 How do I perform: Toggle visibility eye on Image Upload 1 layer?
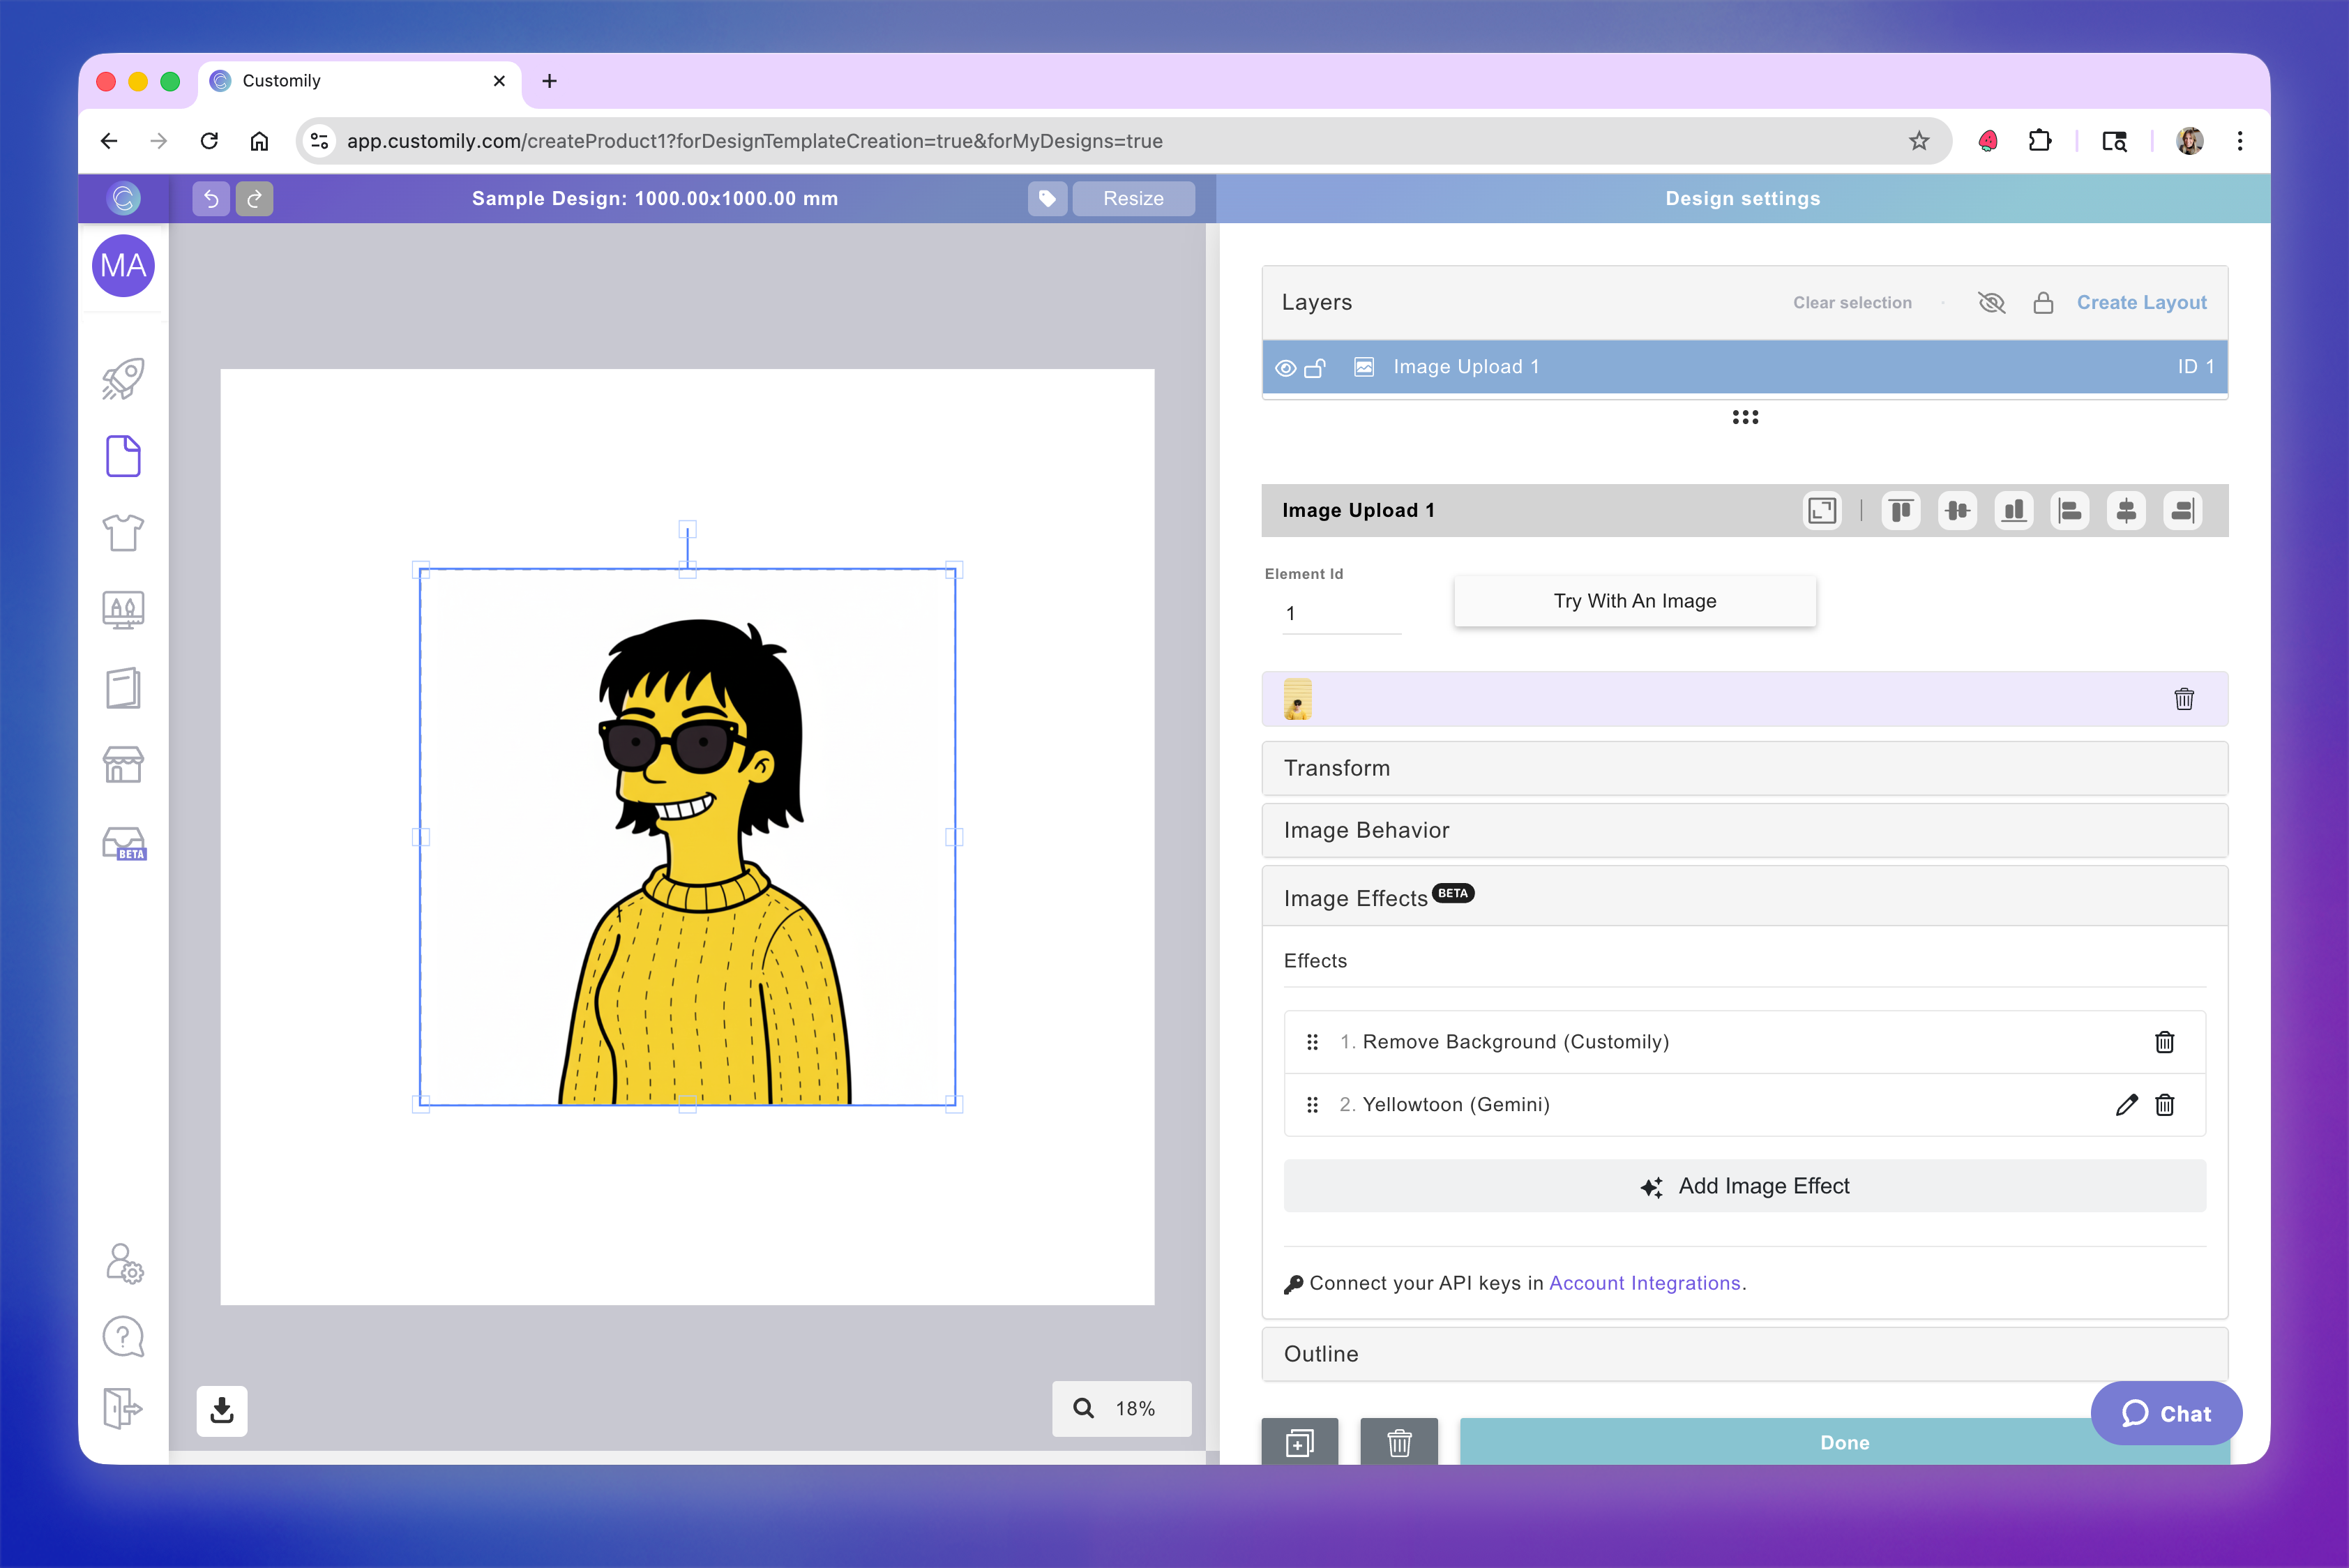(1286, 368)
